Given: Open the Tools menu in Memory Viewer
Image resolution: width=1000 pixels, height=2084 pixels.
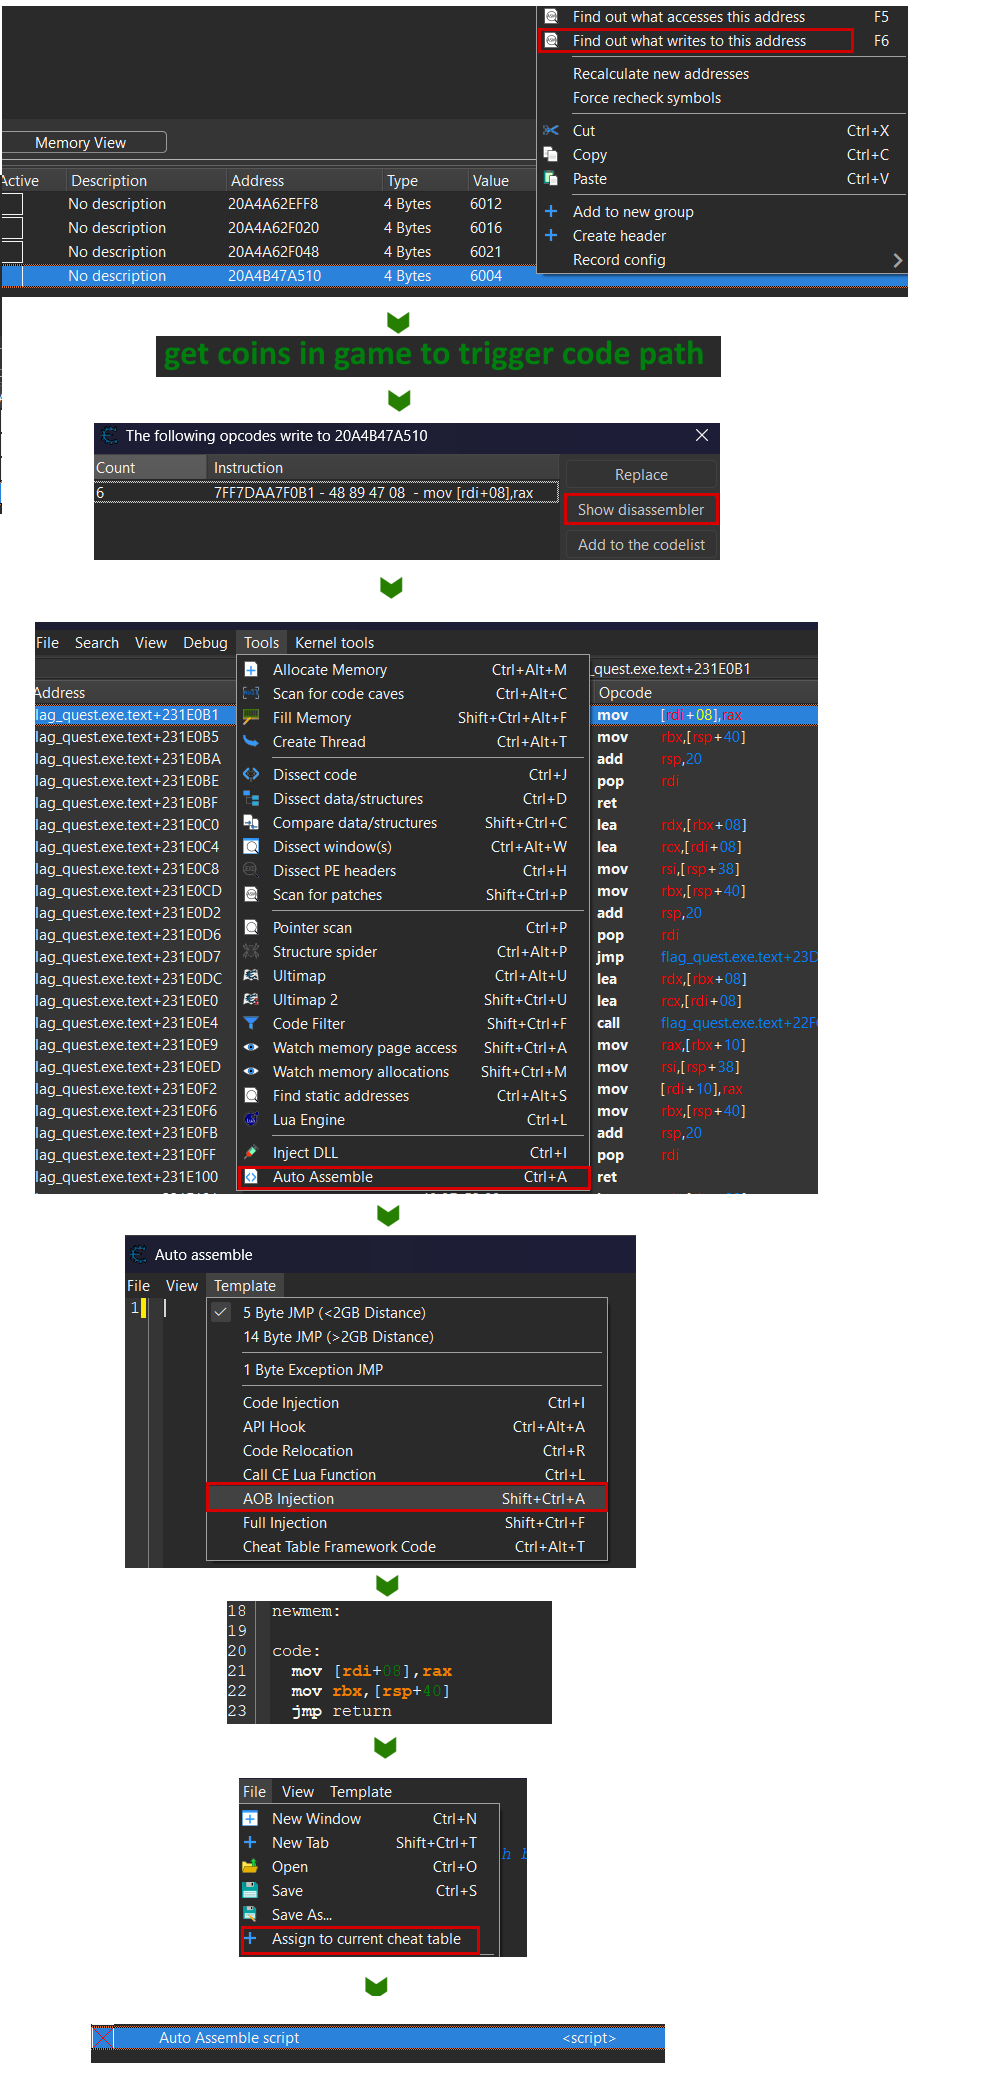Looking at the screenshot, I should (262, 643).
